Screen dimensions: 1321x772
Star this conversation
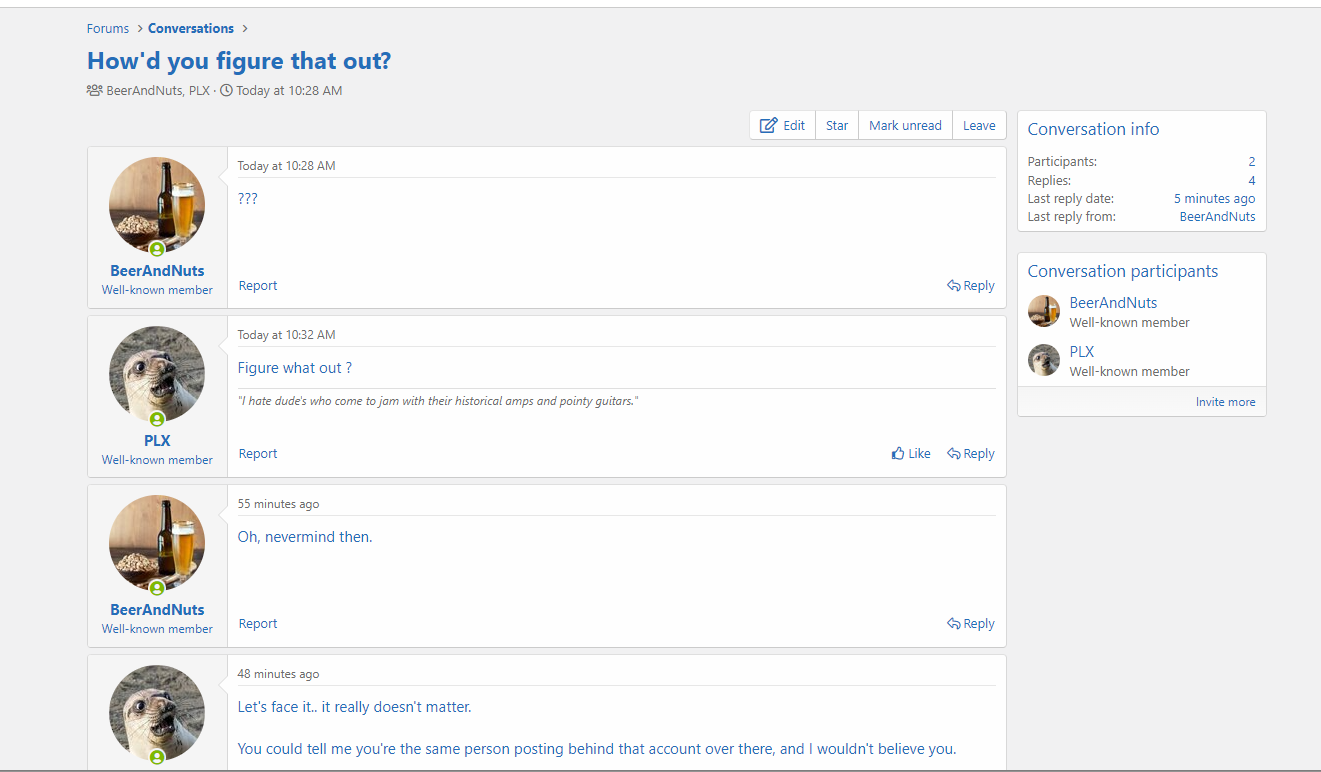click(x=837, y=125)
